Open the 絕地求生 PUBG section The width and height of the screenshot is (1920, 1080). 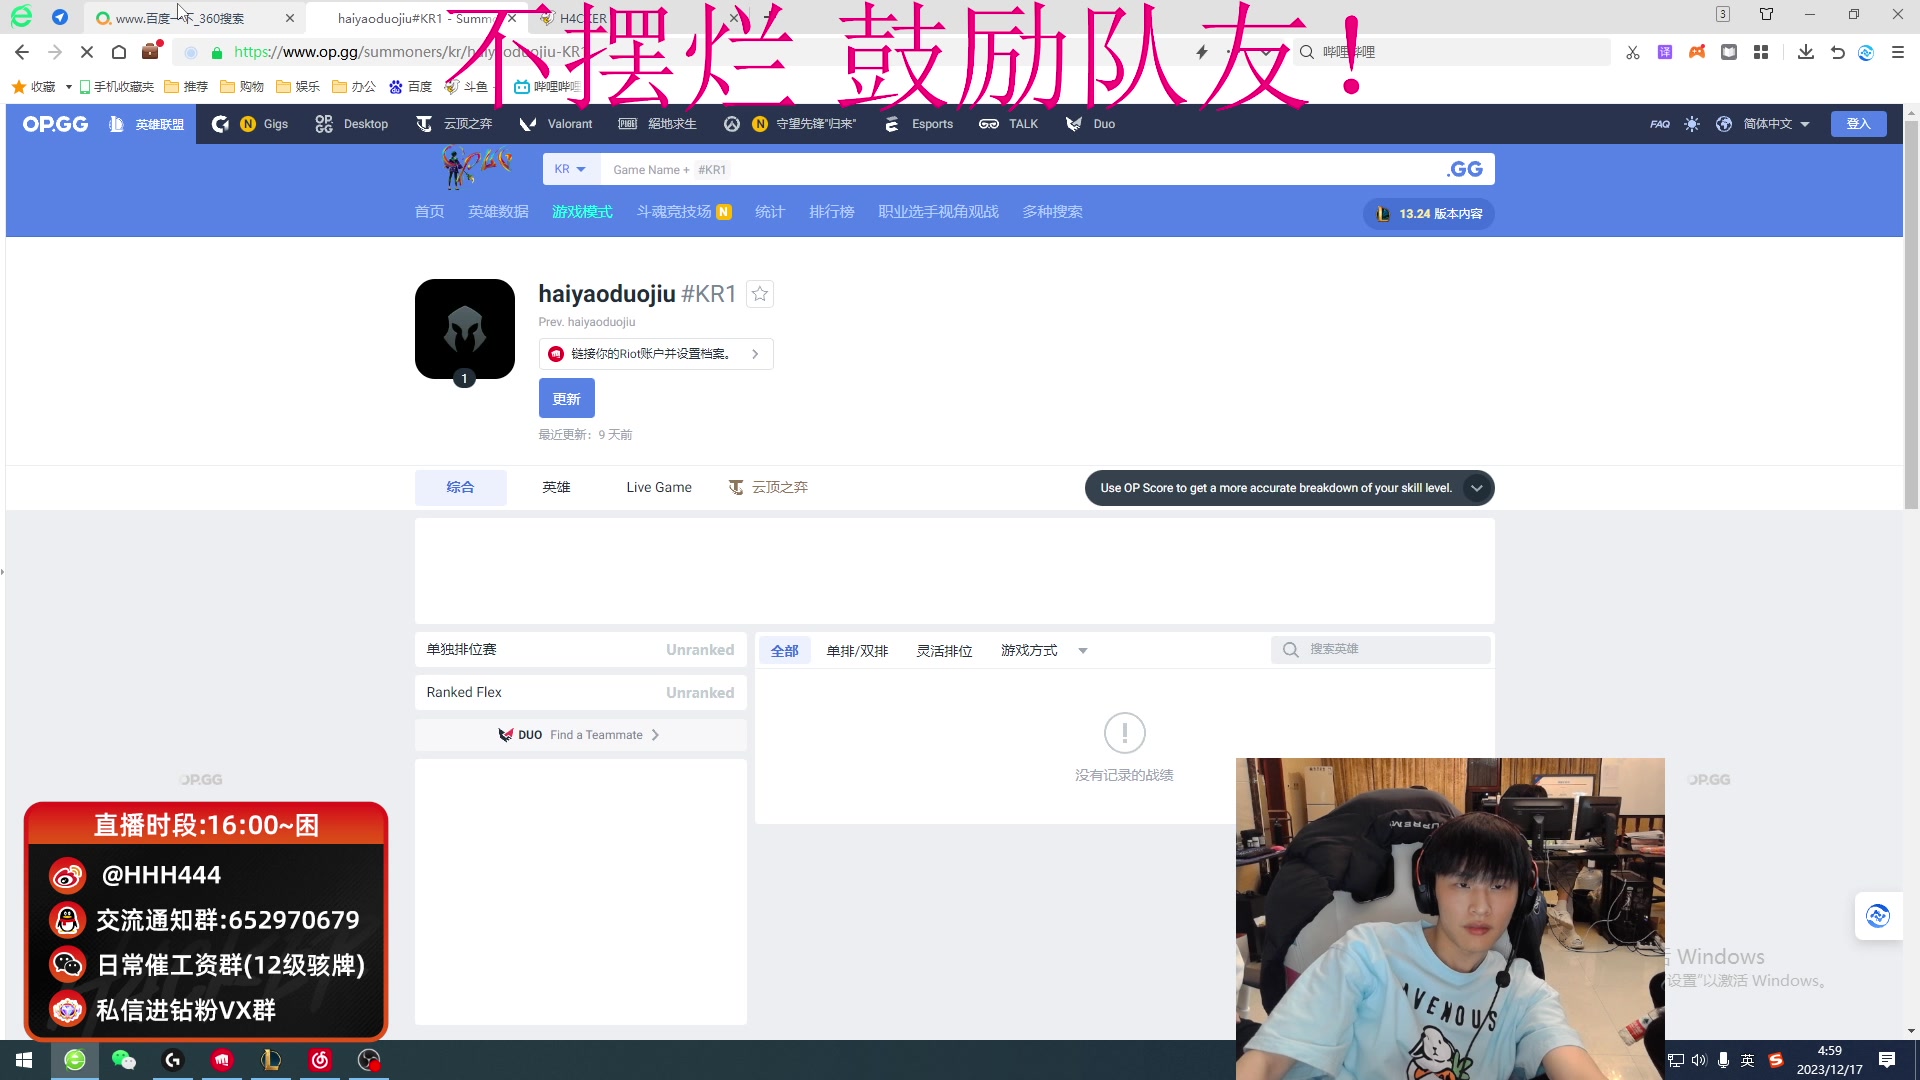(x=657, y=124)
